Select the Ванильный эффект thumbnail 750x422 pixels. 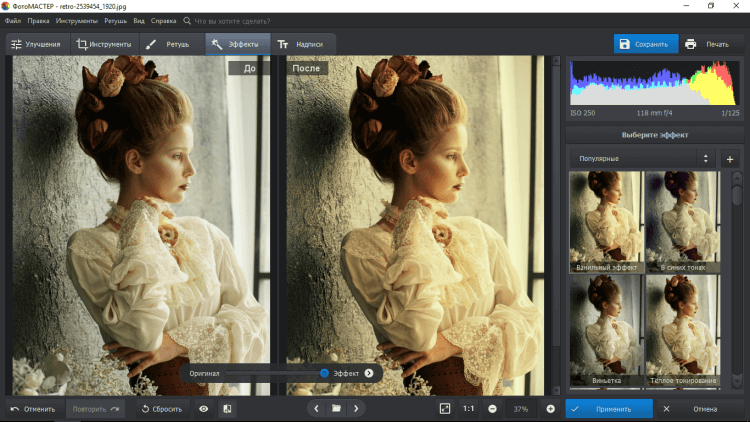(x=606, y=221)
